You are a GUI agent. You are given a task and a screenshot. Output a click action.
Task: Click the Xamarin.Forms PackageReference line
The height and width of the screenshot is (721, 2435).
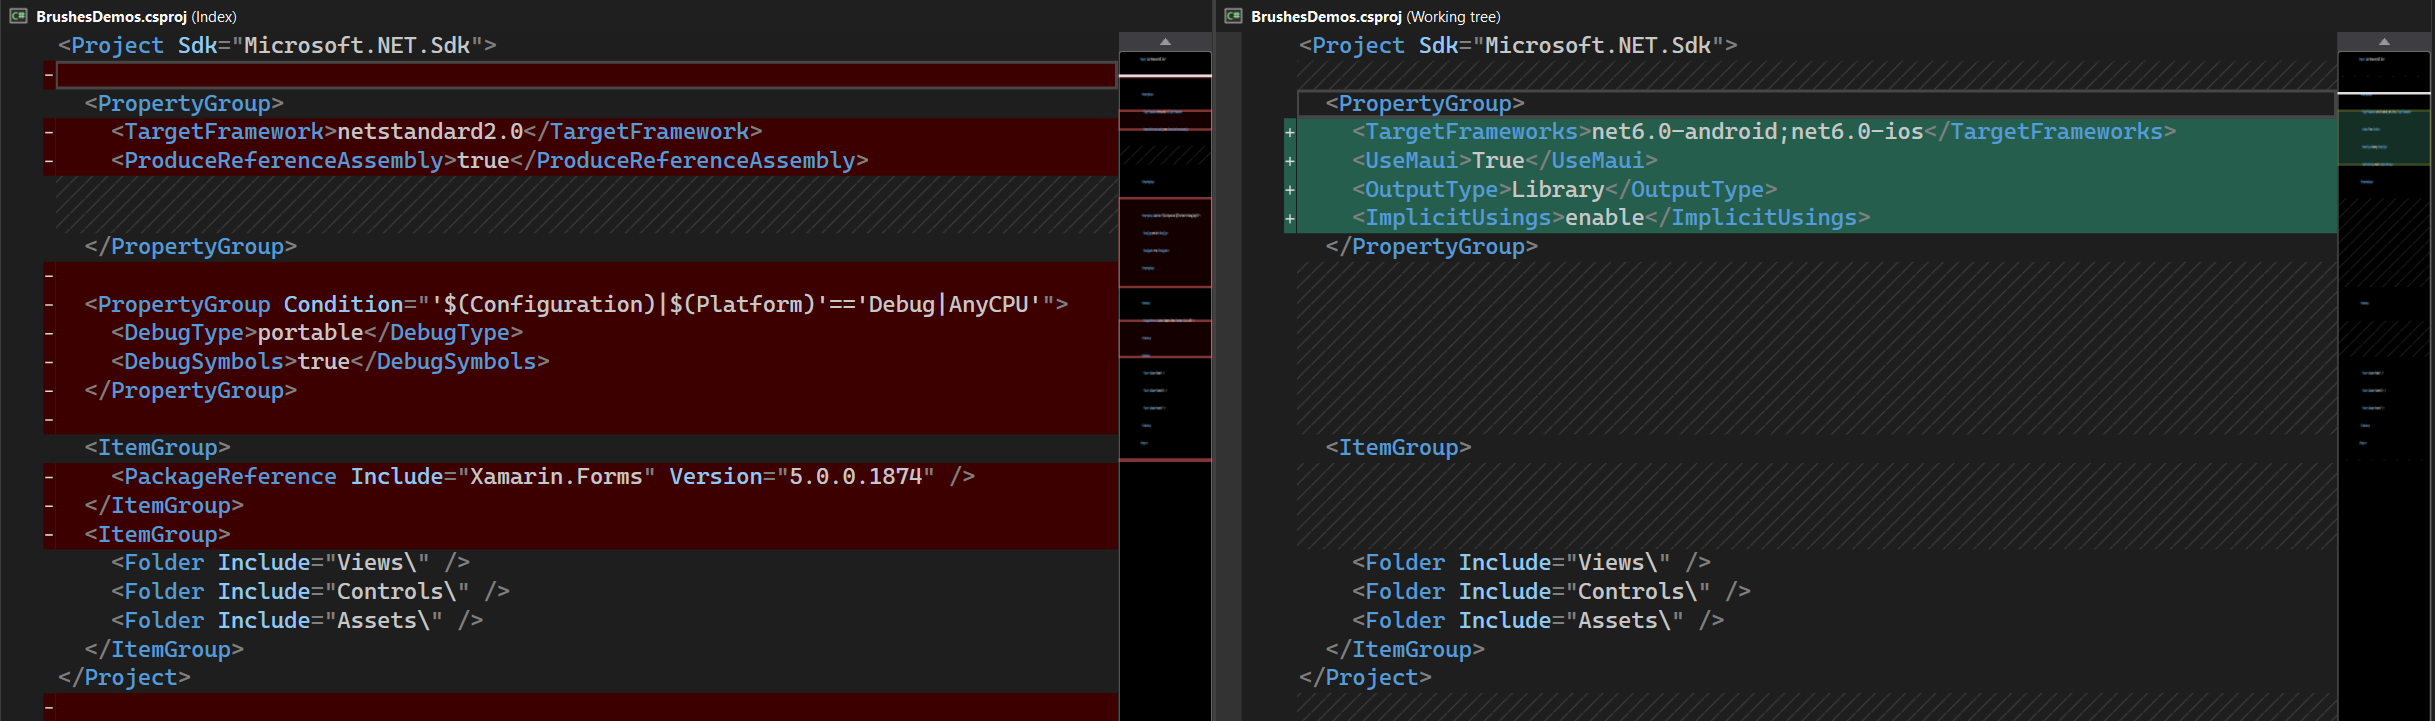tap(543, 477)
